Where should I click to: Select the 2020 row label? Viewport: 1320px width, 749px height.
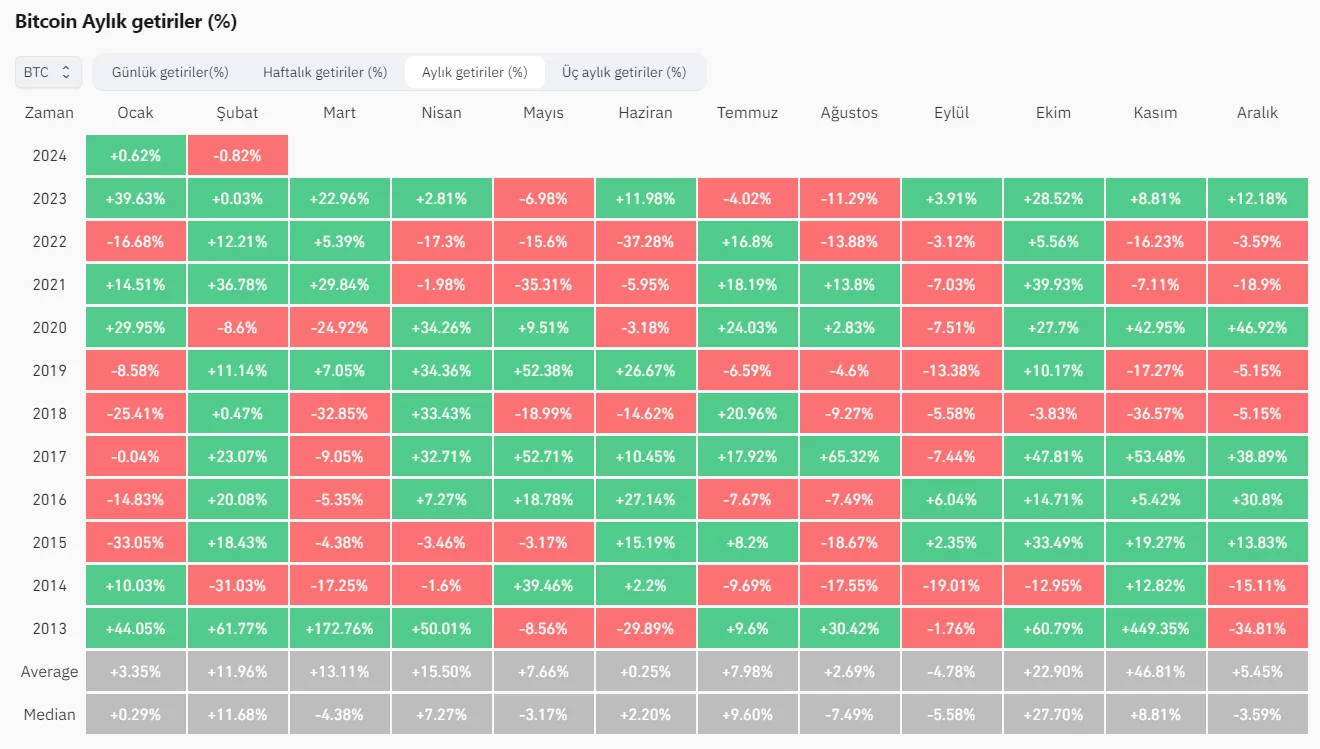(49, 328)
